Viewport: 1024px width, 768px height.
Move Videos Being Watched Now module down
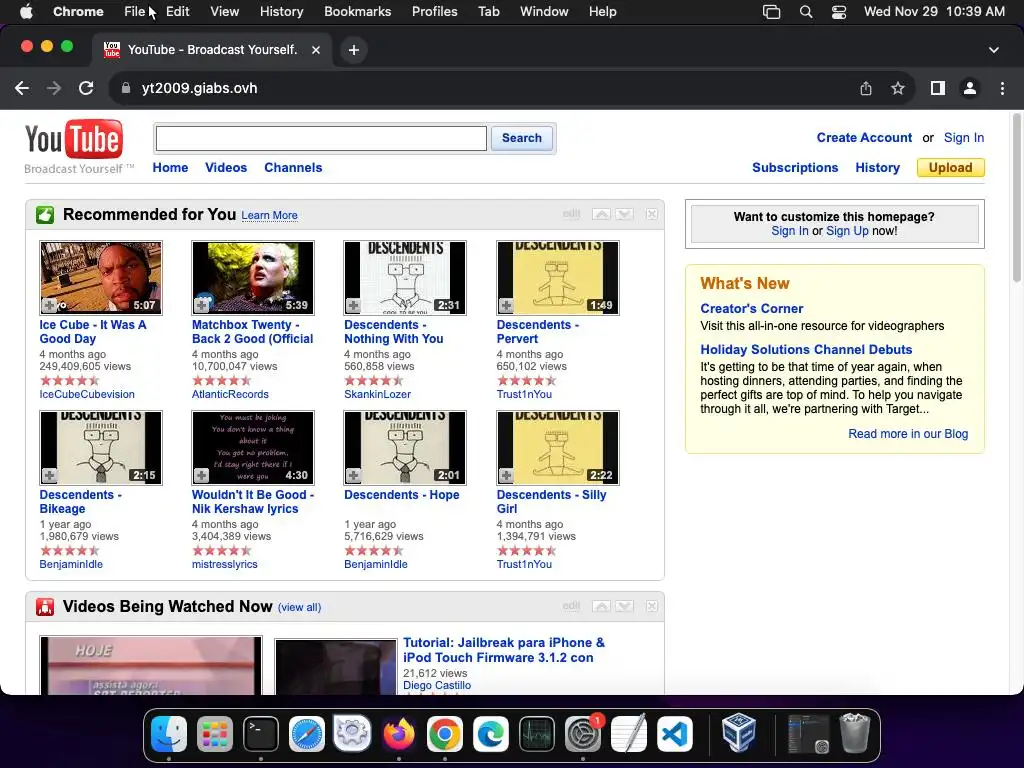624,606
